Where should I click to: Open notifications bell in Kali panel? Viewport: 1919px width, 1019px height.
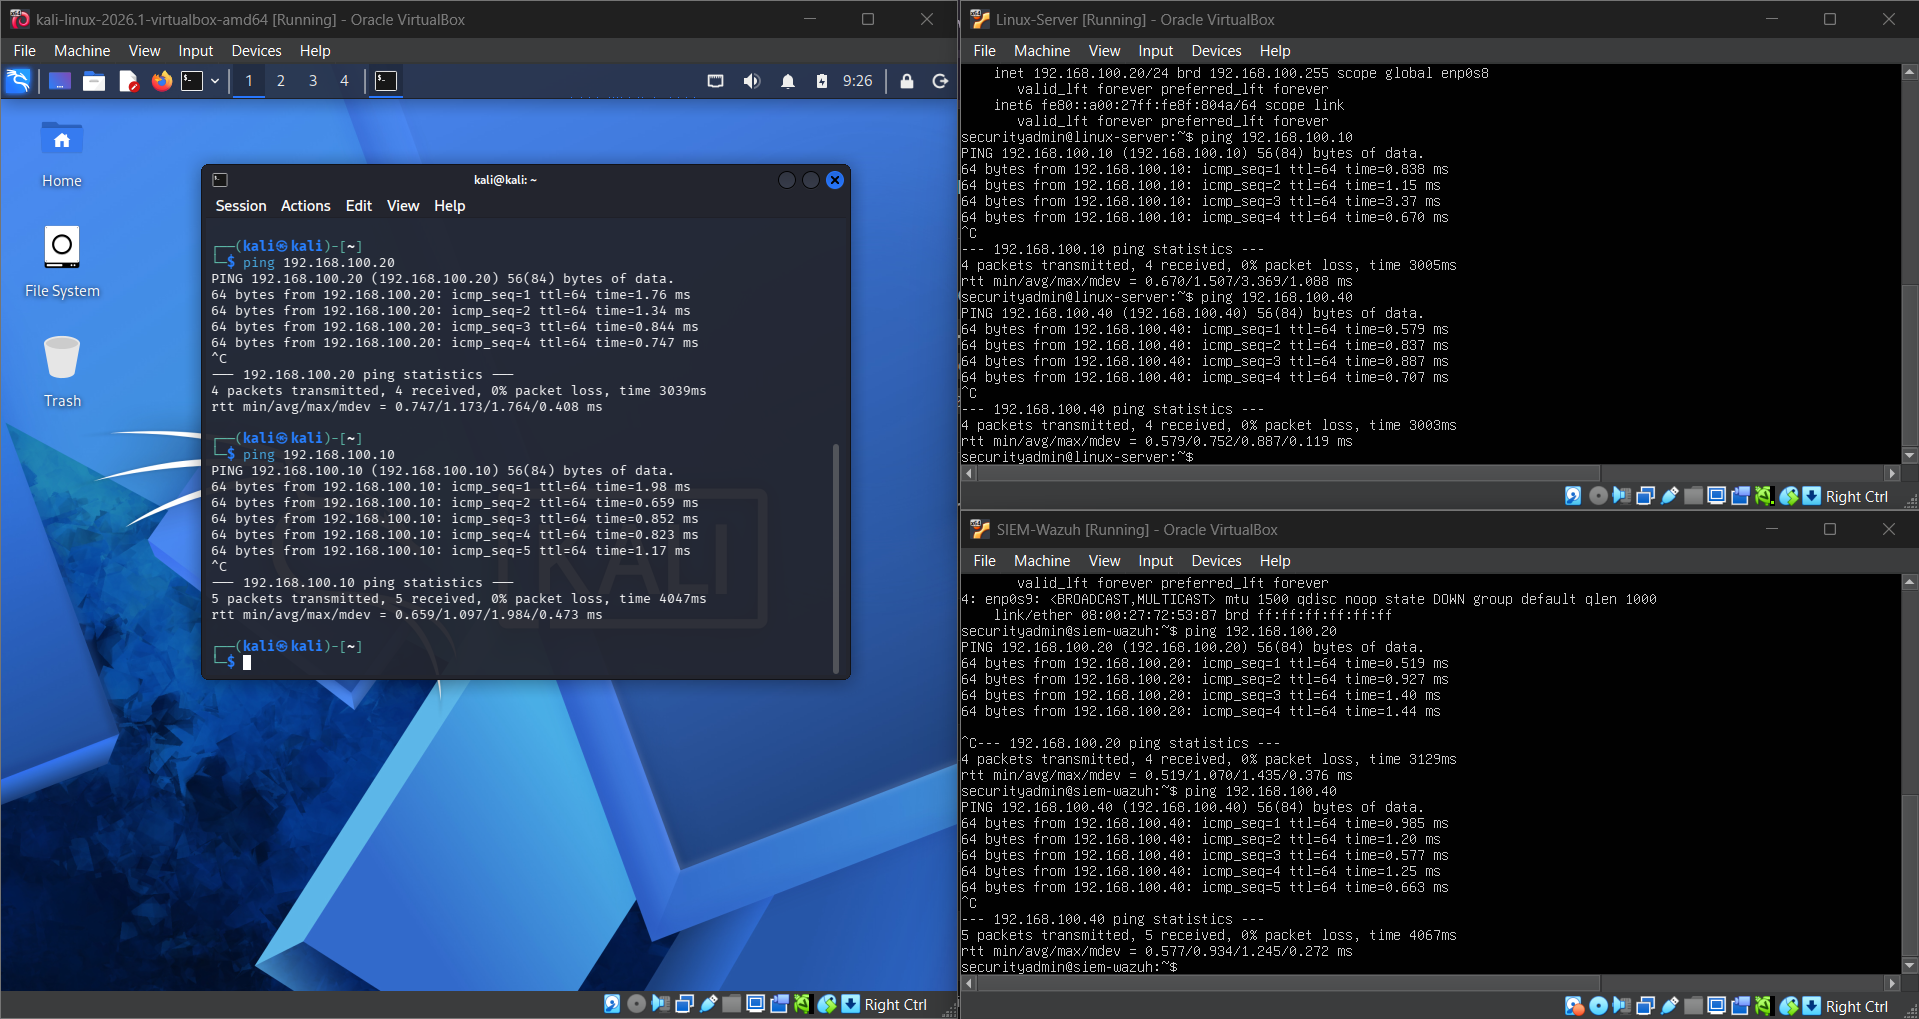tap(788, 81)
